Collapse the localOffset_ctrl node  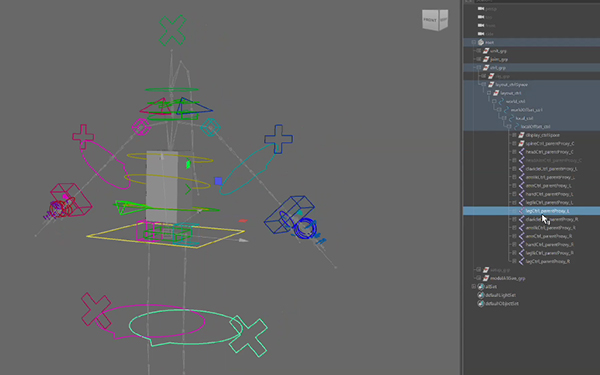click(x=509, y=126)
